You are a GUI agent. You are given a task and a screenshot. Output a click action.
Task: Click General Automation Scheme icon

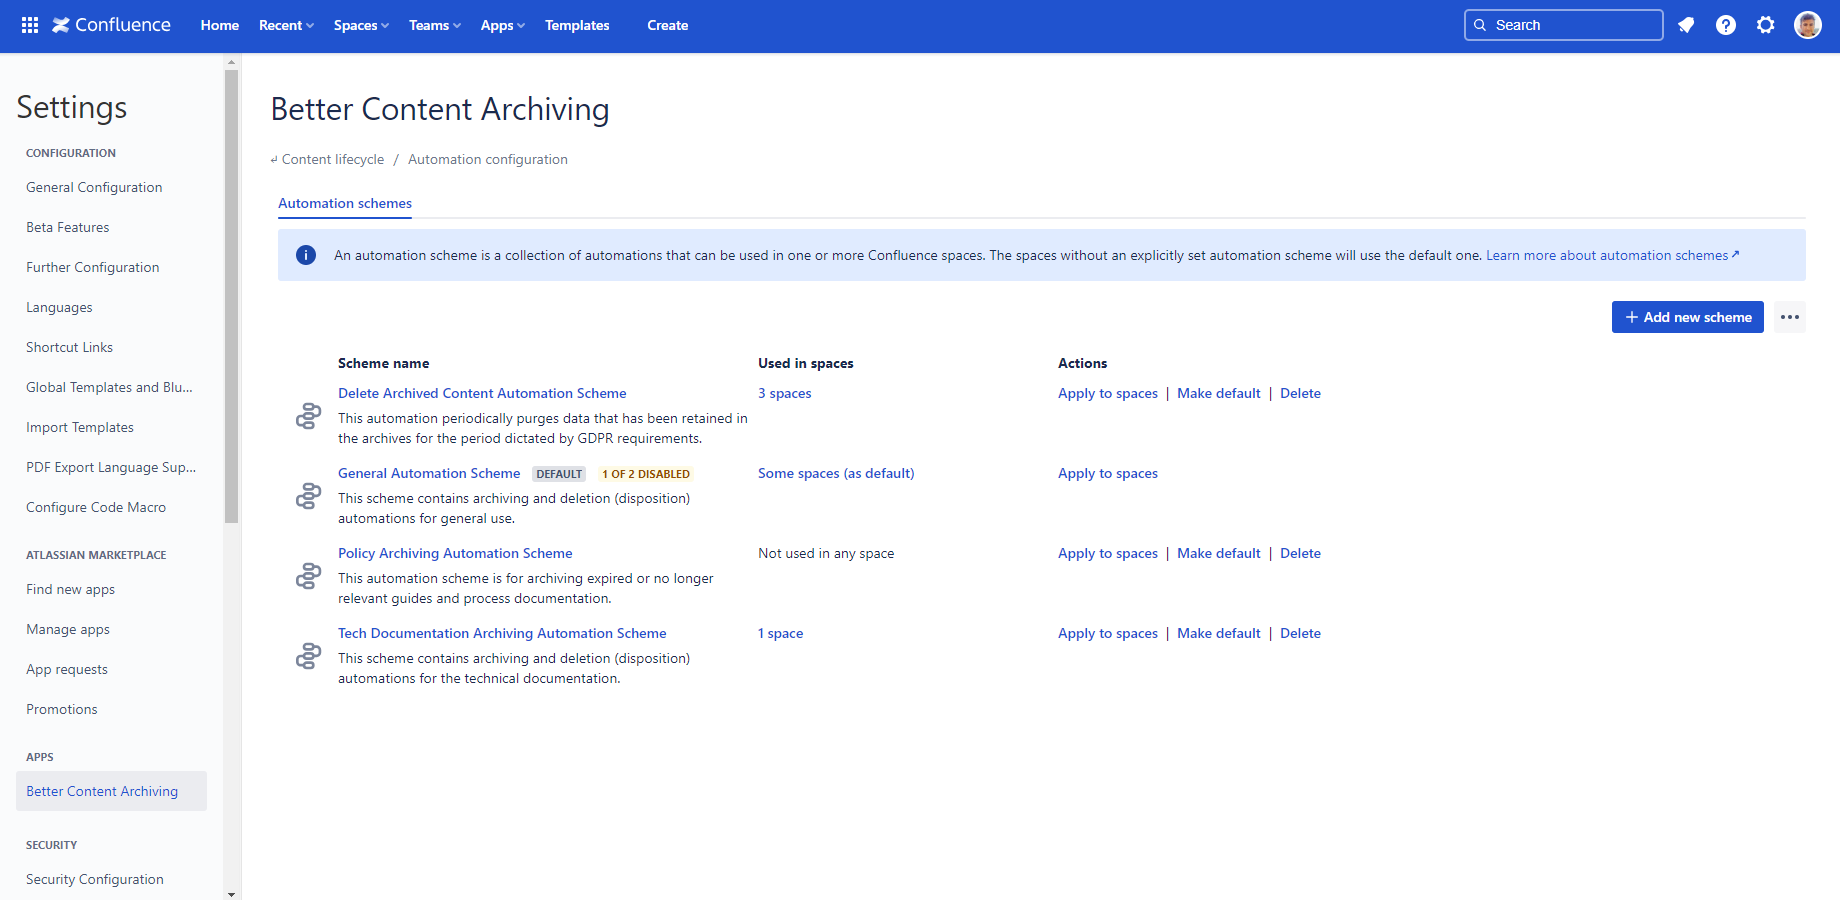309,496
